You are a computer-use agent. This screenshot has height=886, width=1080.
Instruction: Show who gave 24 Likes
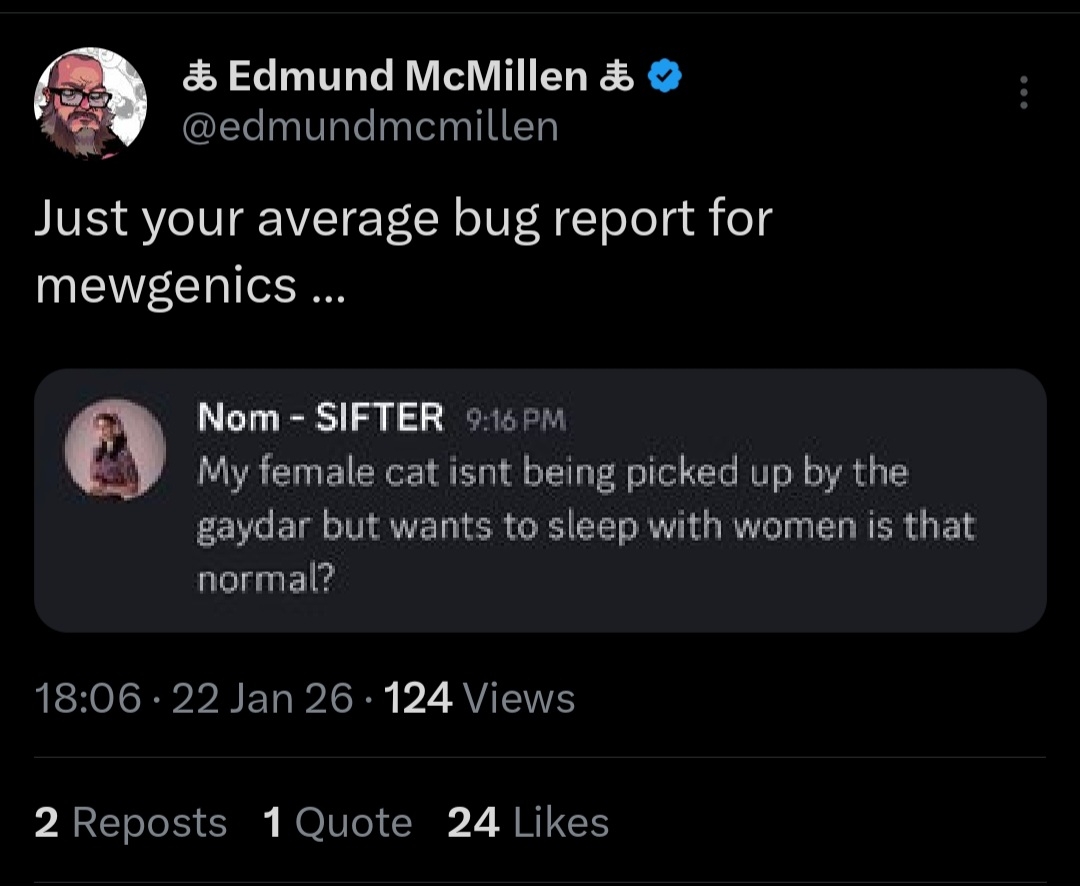tap(528, 823)
